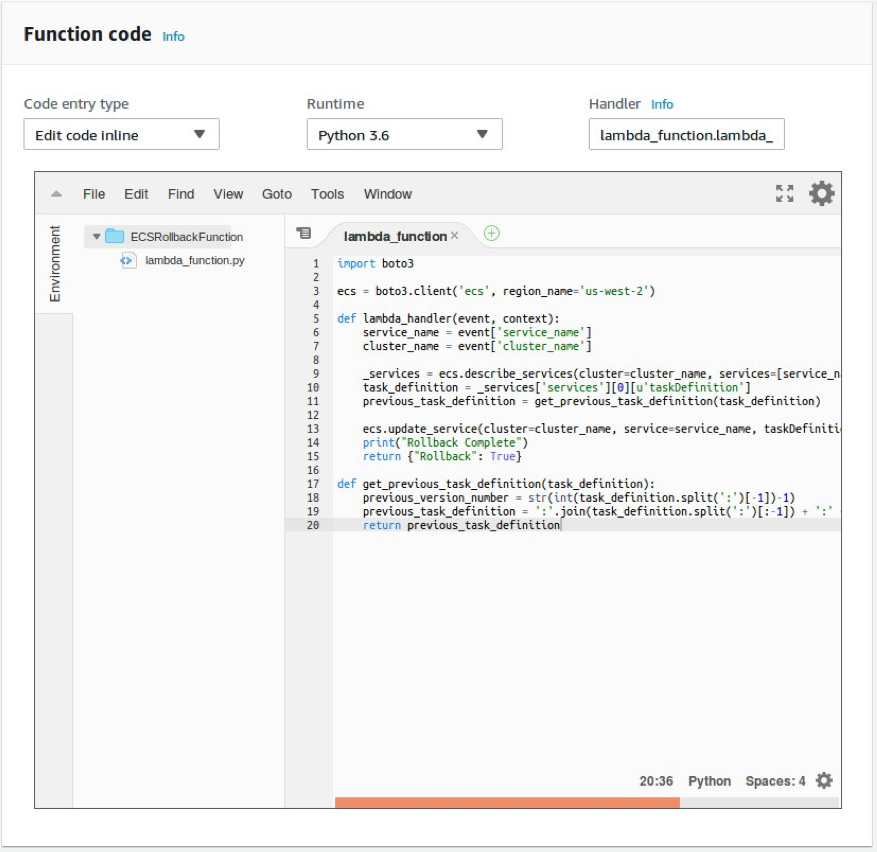Open the Edit menu
The width and height of the screenshot is (877, 852).
point(136,194)
